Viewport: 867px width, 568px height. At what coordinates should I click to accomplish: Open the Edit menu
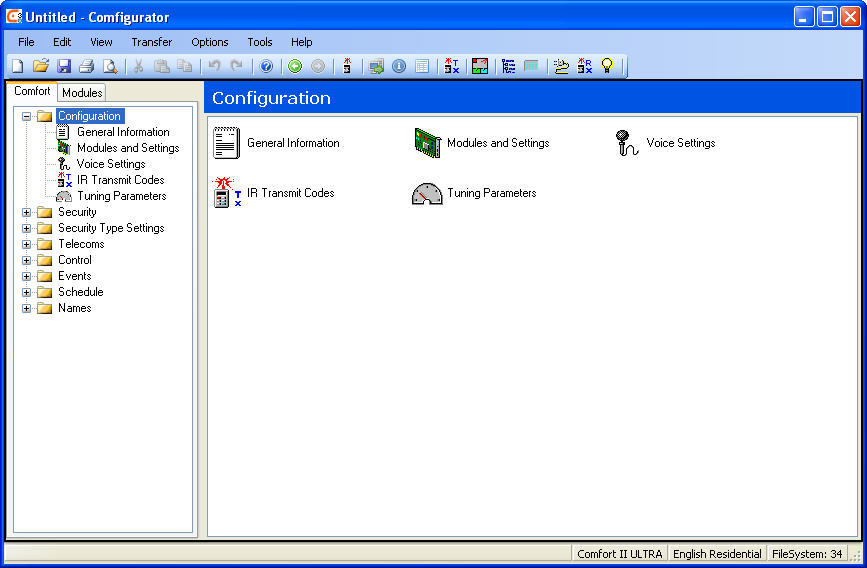point(62,42)
